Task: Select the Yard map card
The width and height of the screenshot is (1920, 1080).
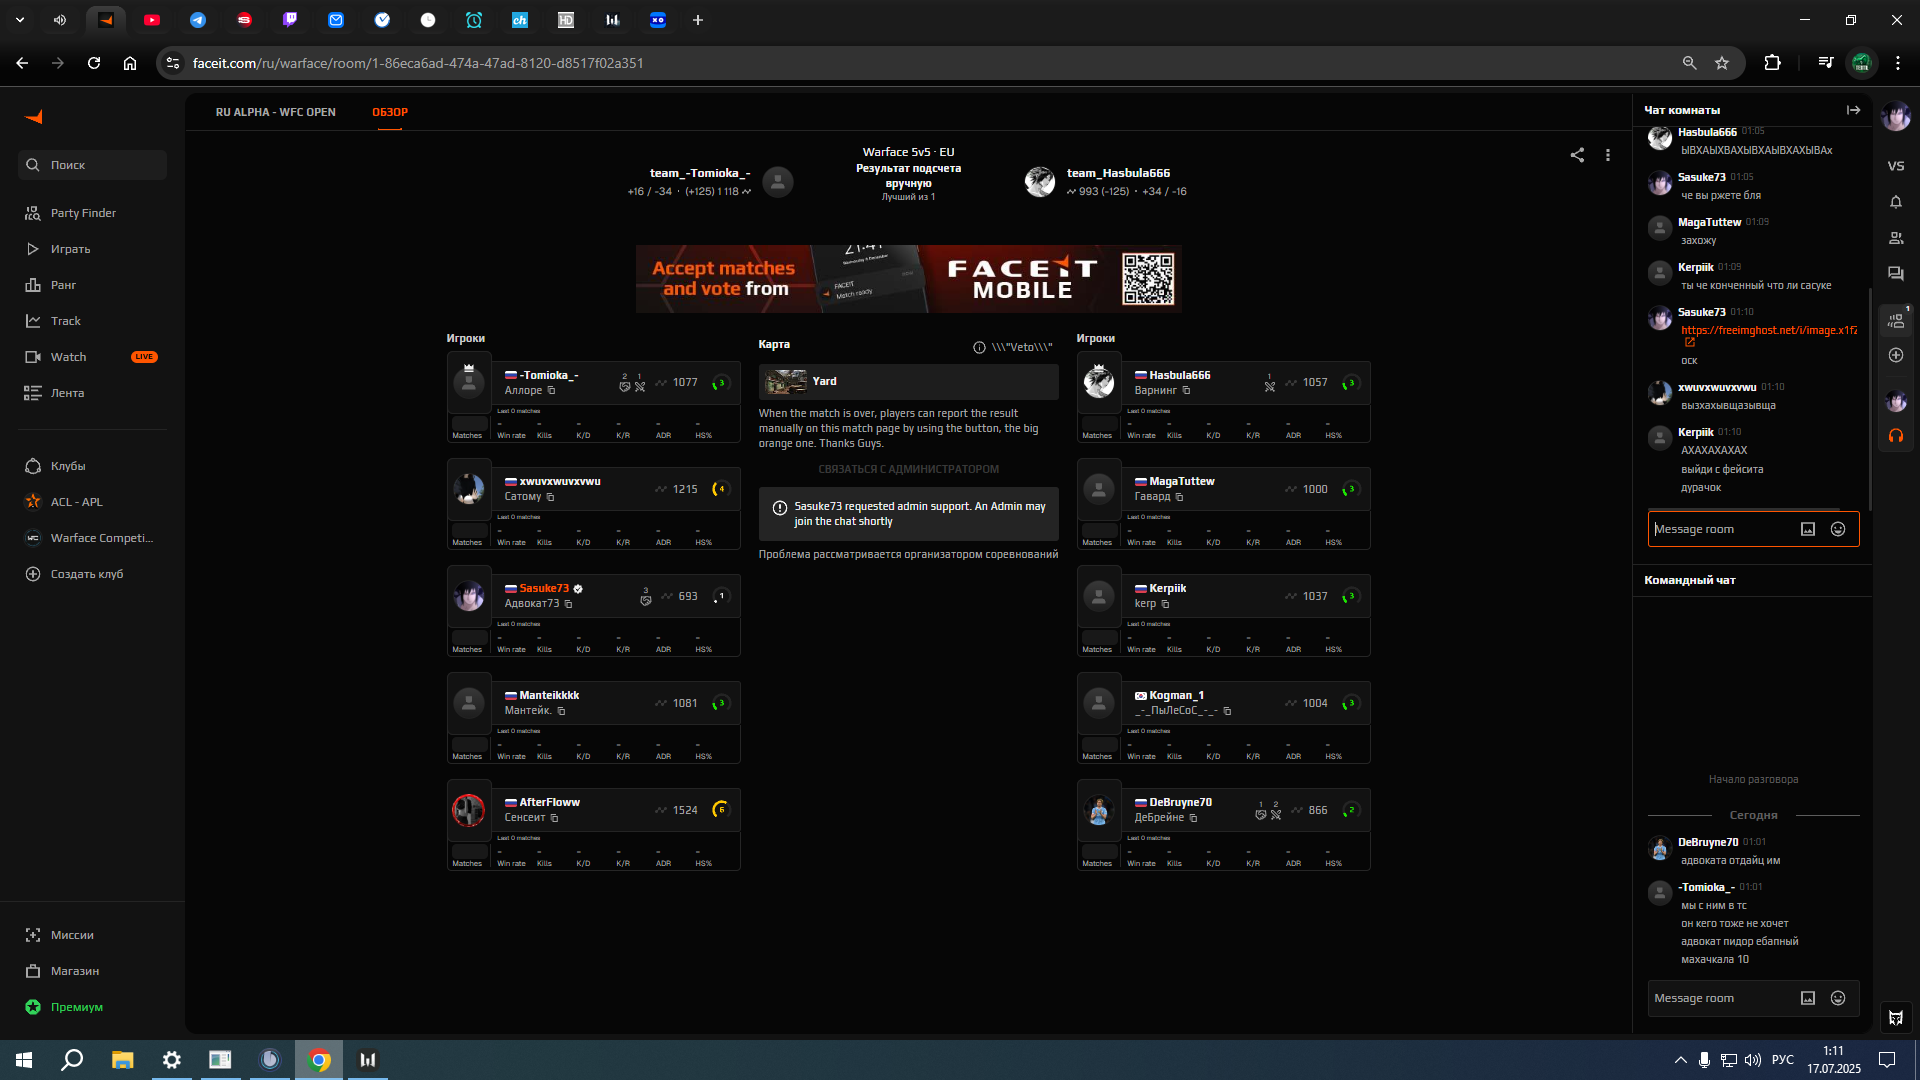Action: click(908, 381)
